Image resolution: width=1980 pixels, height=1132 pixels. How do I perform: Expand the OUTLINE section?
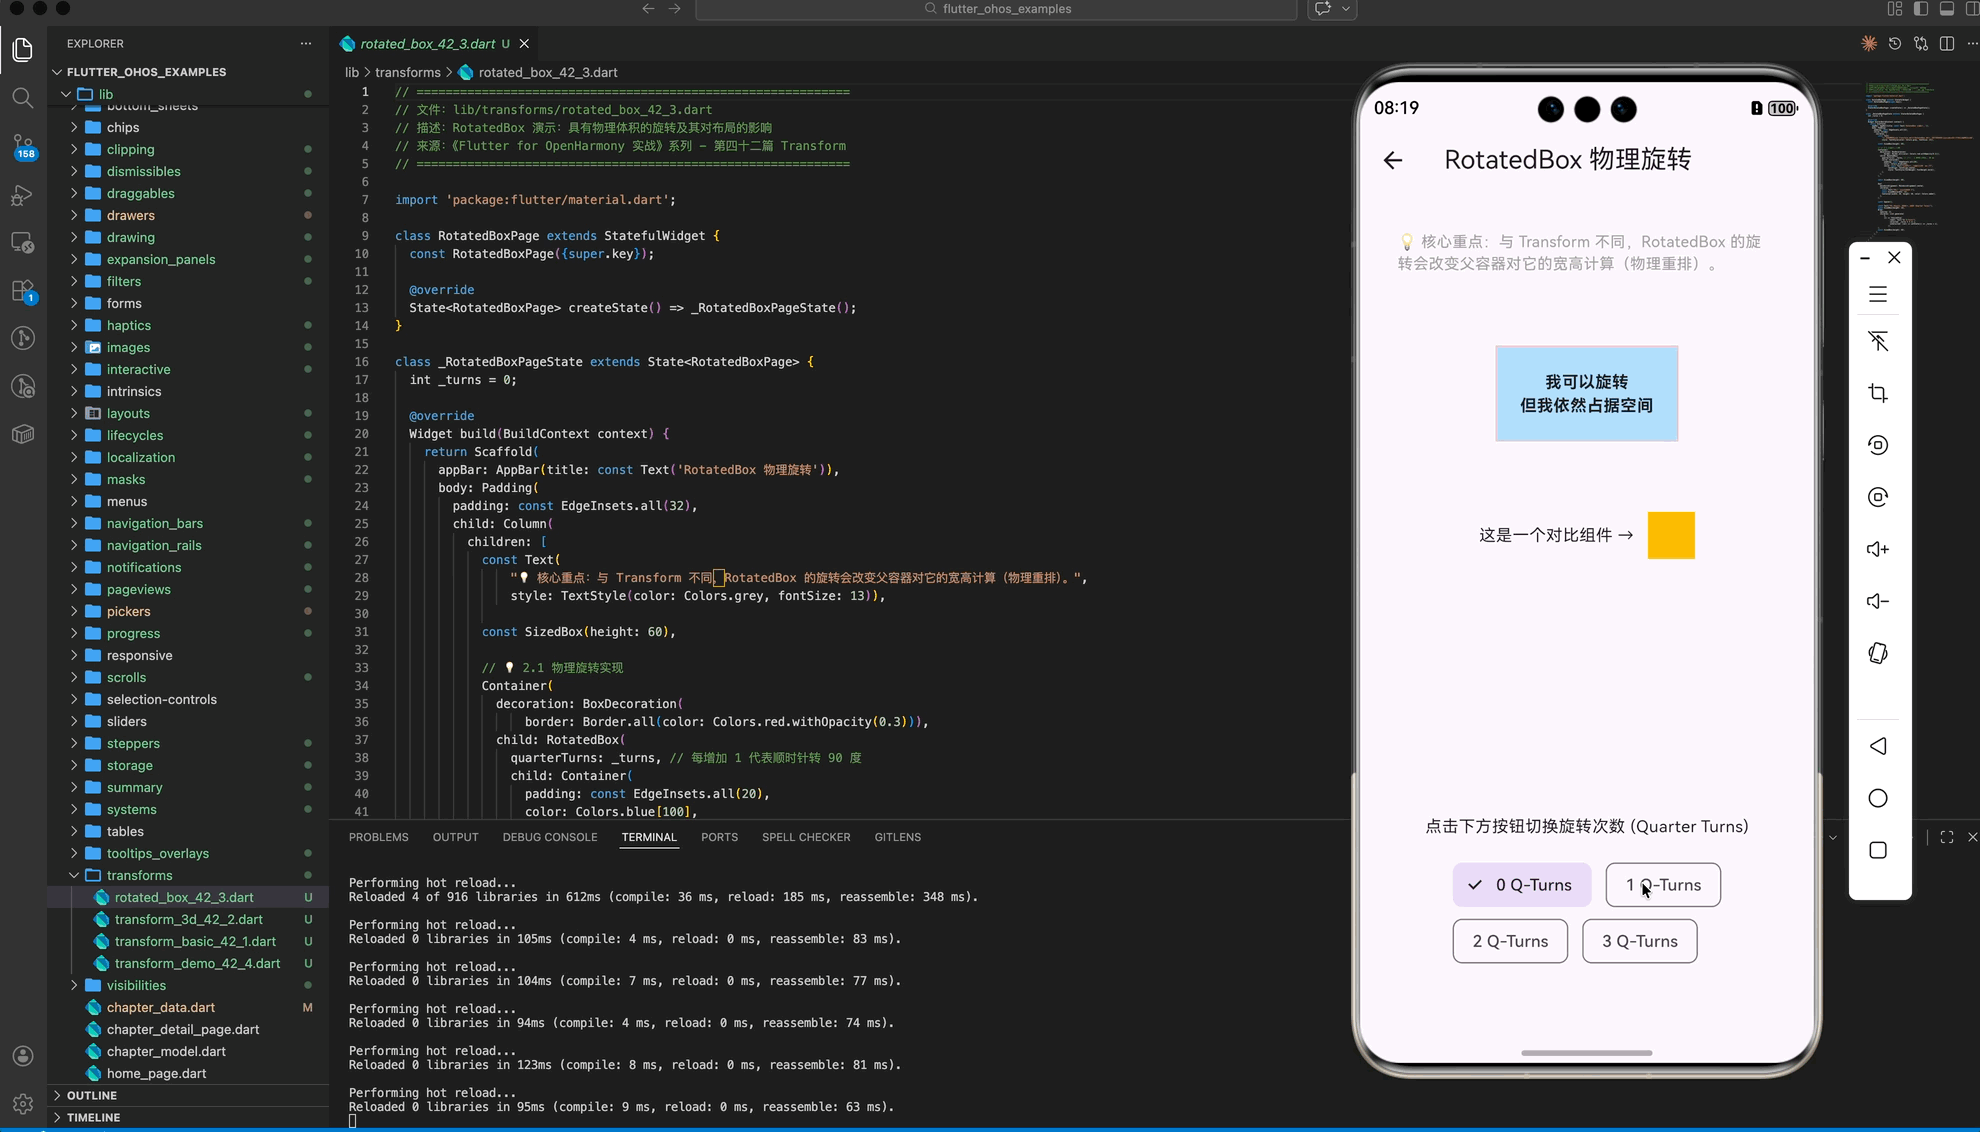coord(92,1095)
